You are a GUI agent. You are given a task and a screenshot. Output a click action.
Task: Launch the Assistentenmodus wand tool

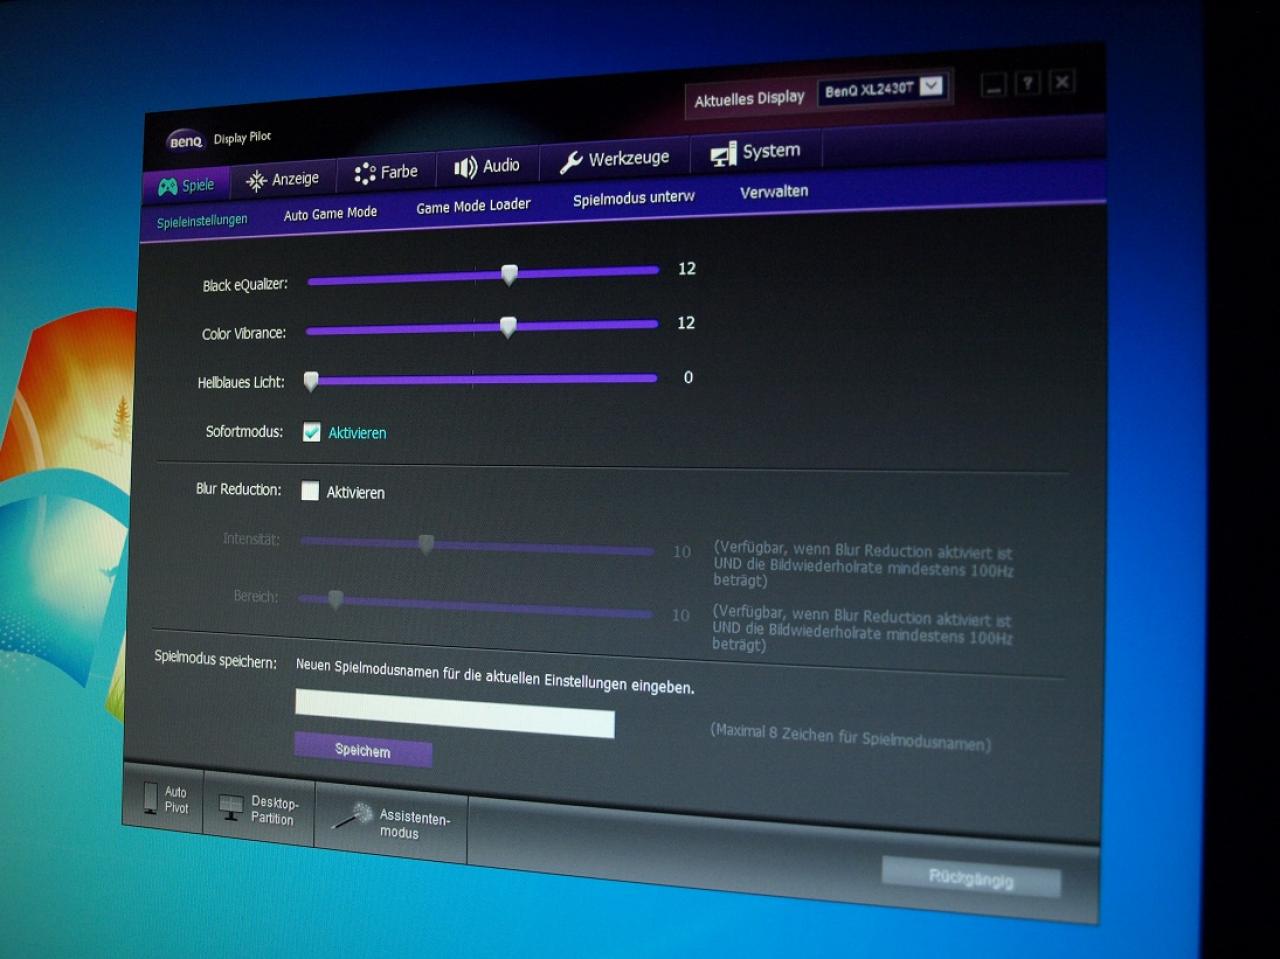pyautogui.click(x=391, y=823)
